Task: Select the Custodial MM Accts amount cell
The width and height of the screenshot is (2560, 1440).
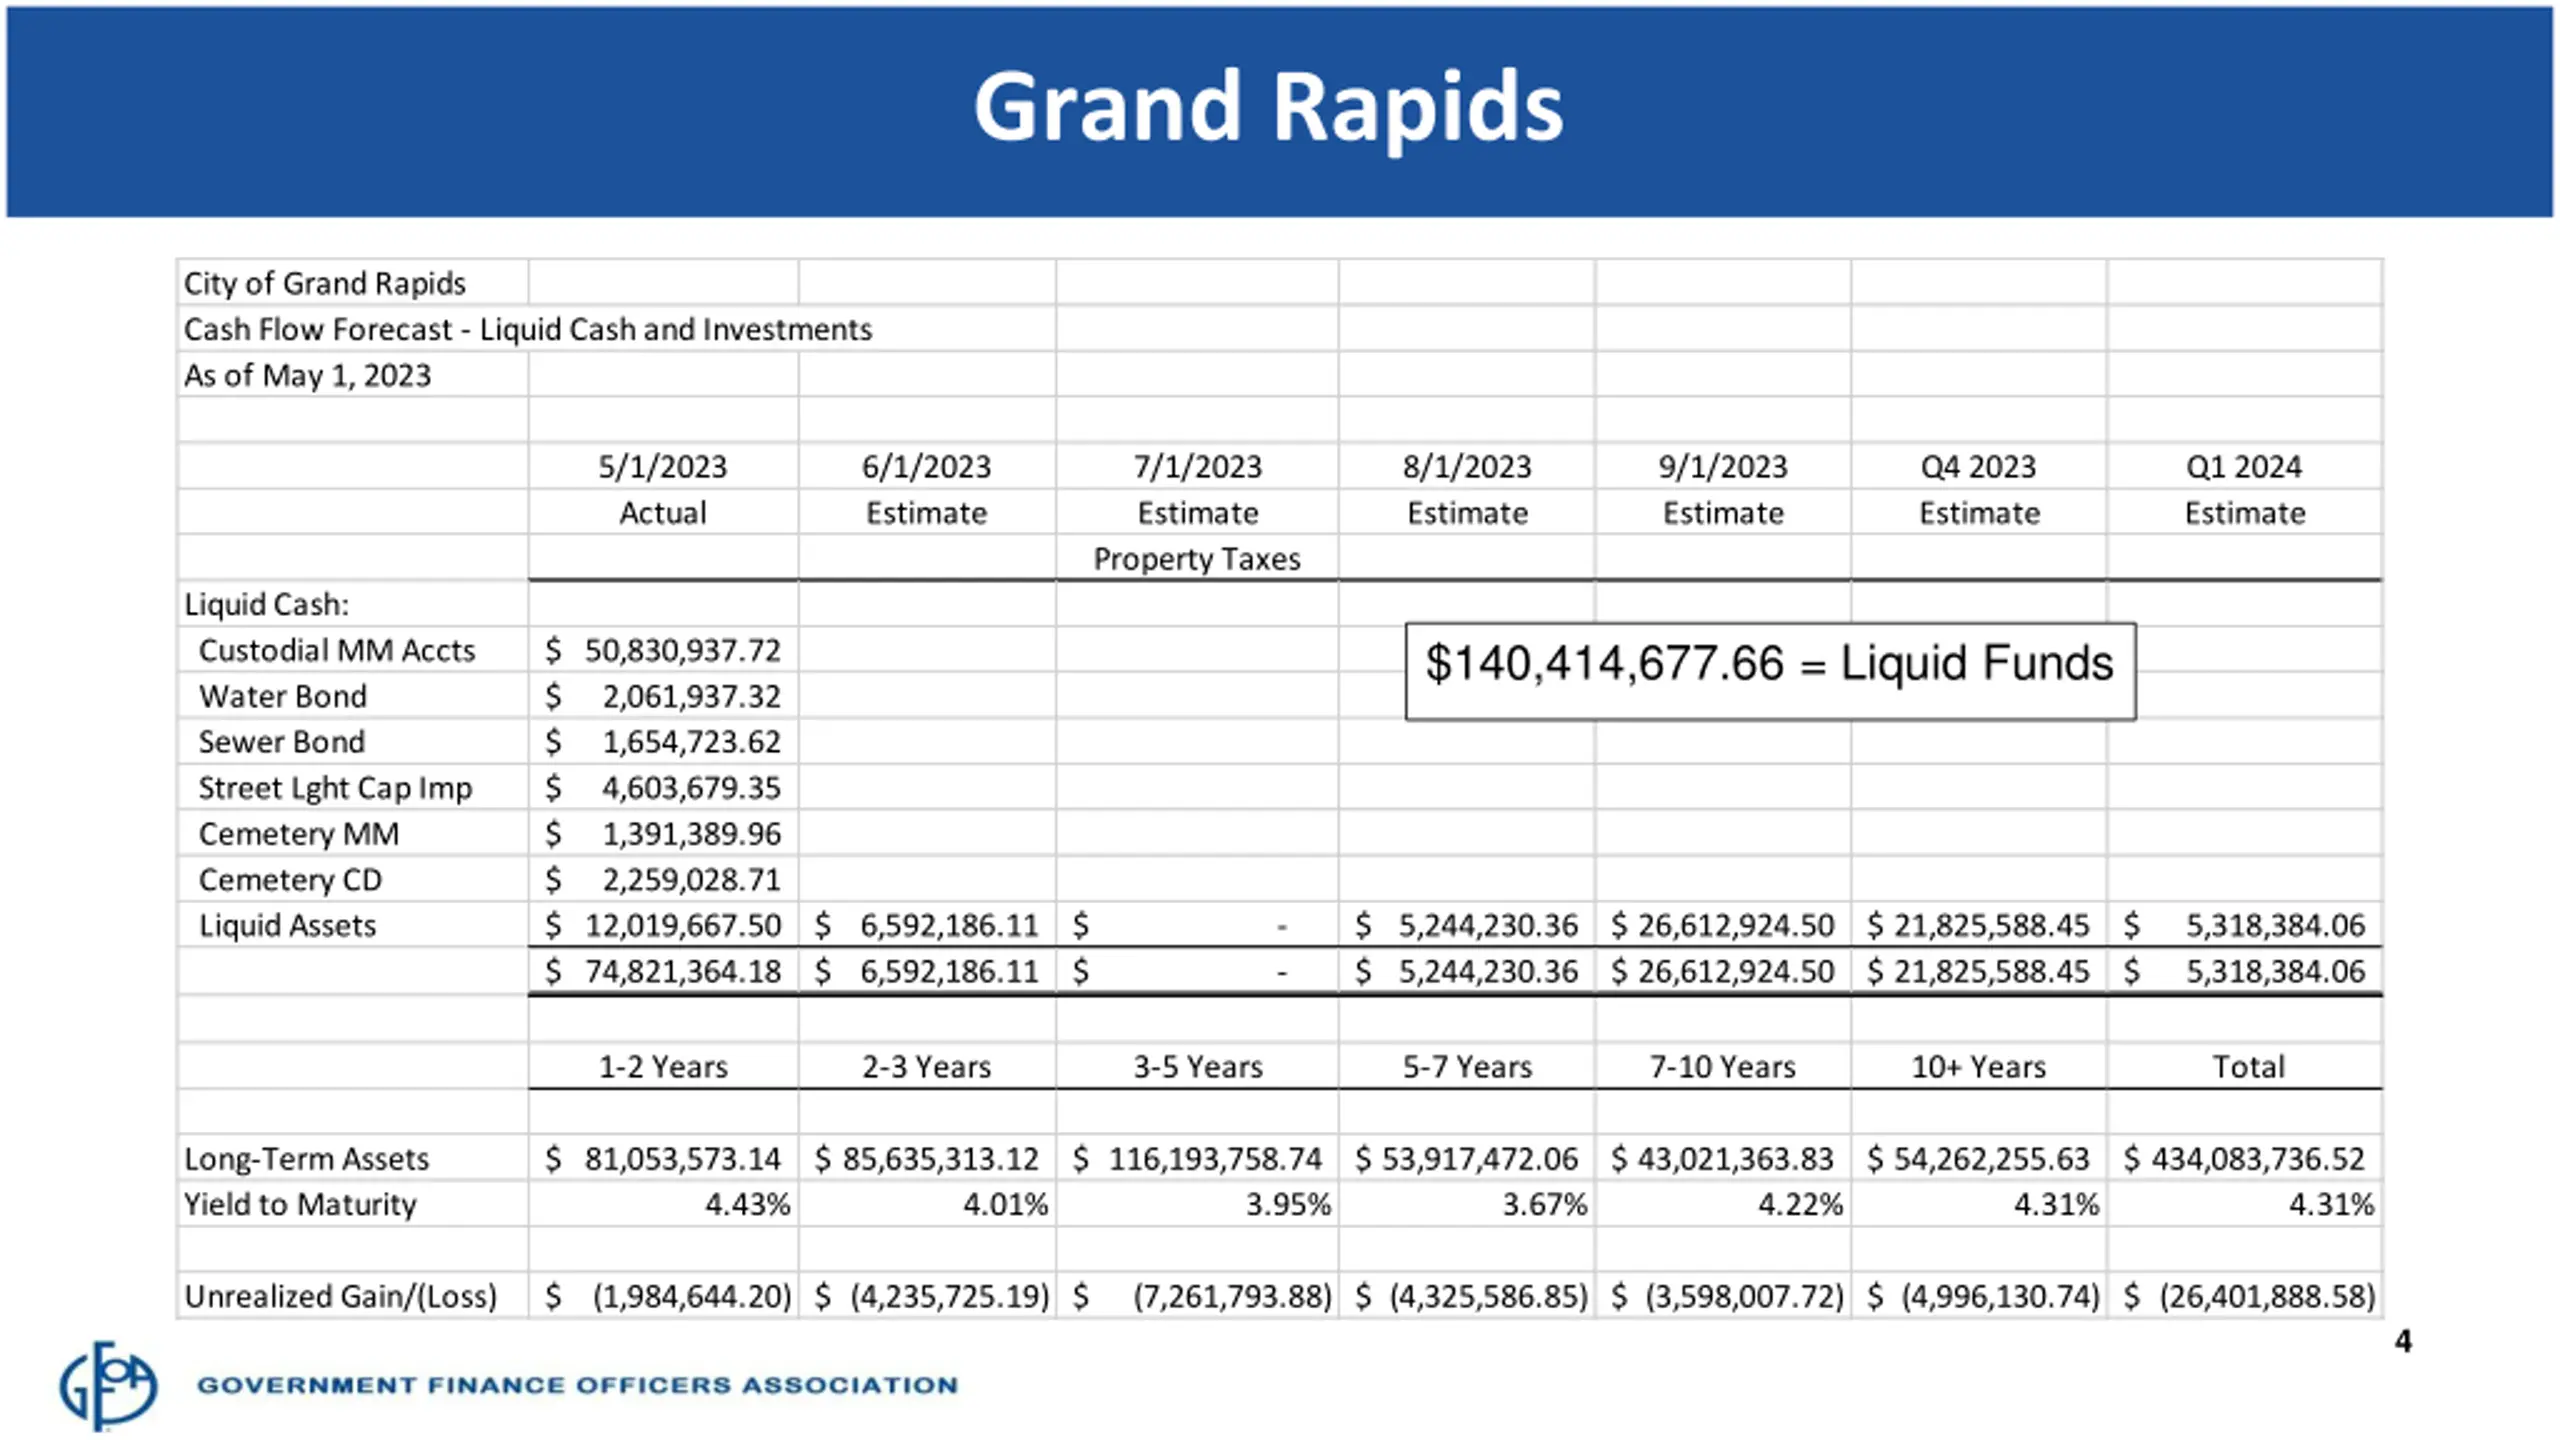Action: pyautogui.click(x=663, y=650)
